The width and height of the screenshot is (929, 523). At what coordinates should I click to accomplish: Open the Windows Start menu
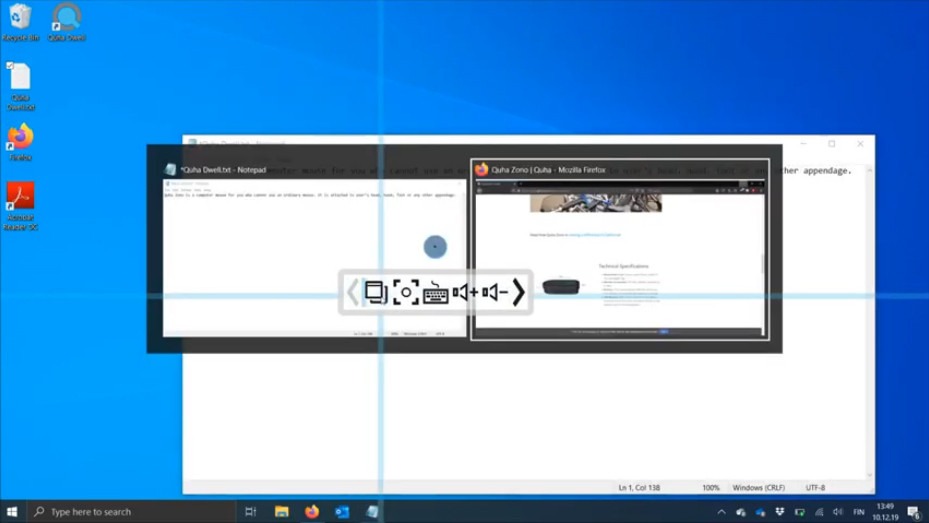pos(12,511)
